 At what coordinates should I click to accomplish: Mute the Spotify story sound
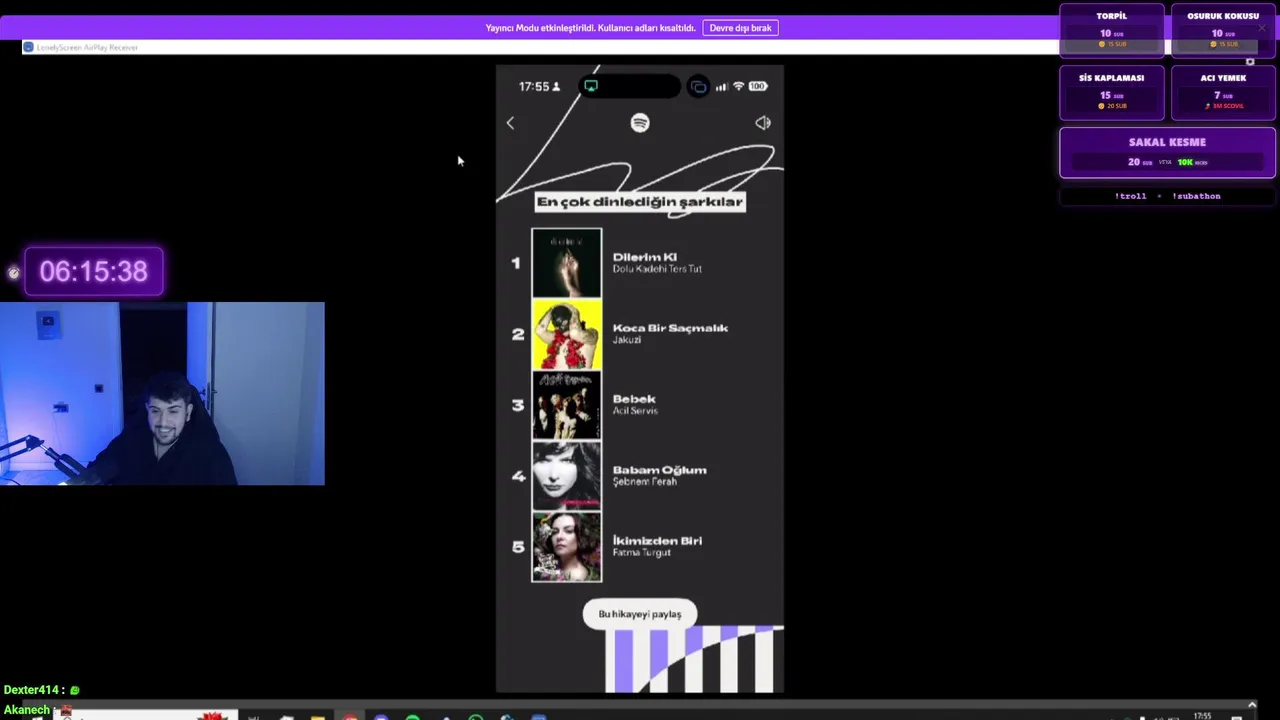click(x=763, y=122)
